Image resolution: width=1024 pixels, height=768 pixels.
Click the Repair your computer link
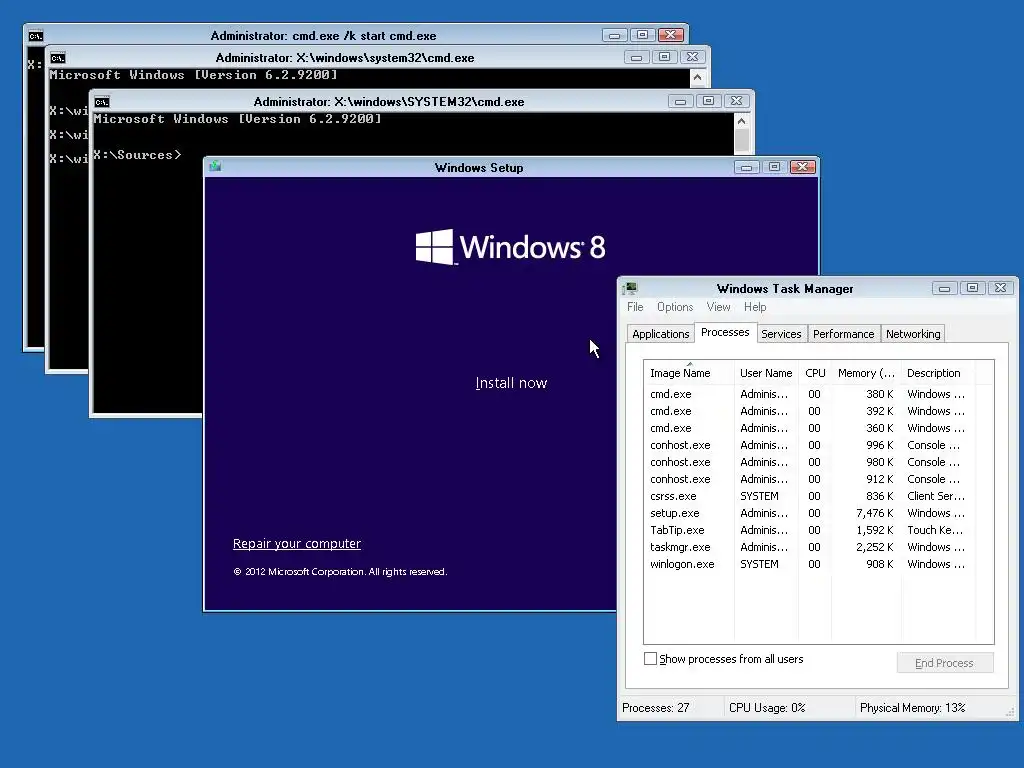pos(296,543)
